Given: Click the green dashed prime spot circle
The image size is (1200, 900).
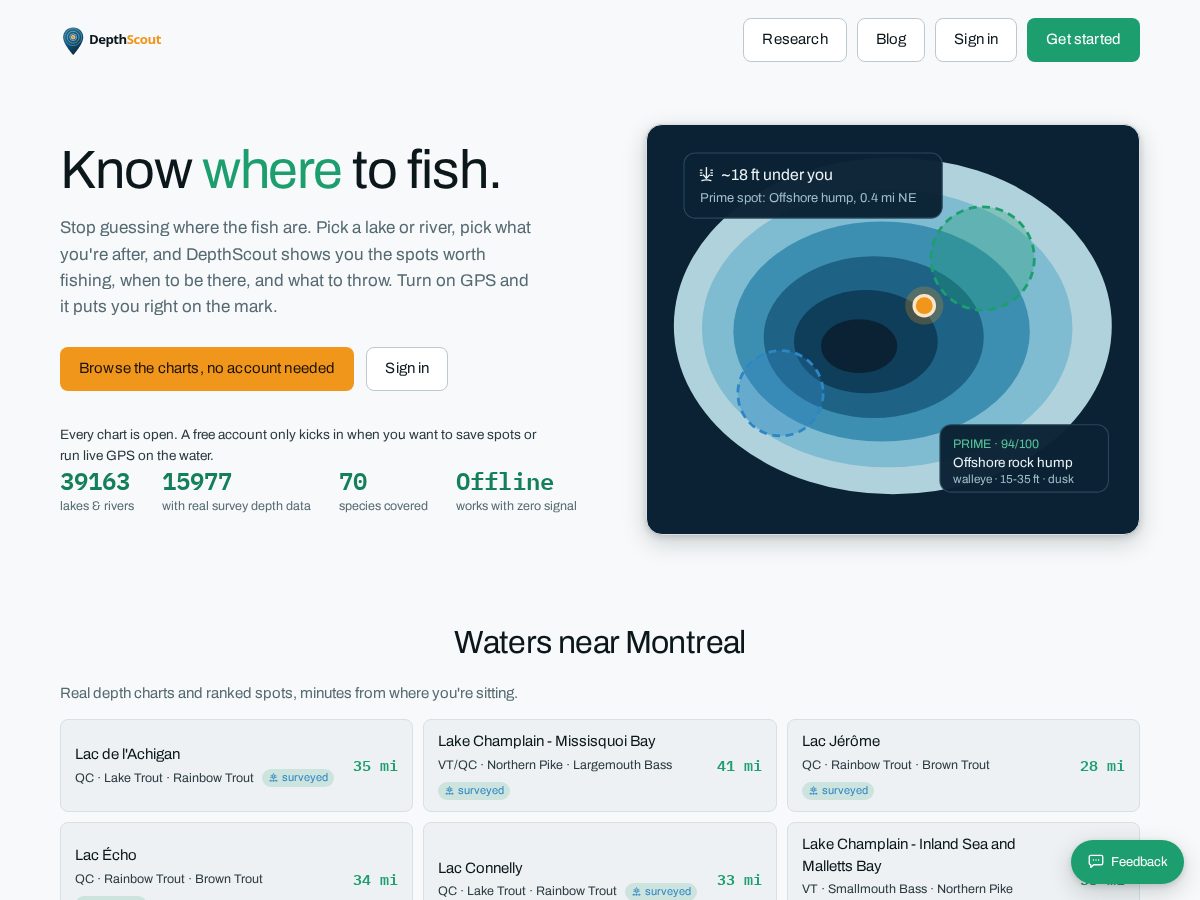Looking at the screenshot, I should pos(982,258).
